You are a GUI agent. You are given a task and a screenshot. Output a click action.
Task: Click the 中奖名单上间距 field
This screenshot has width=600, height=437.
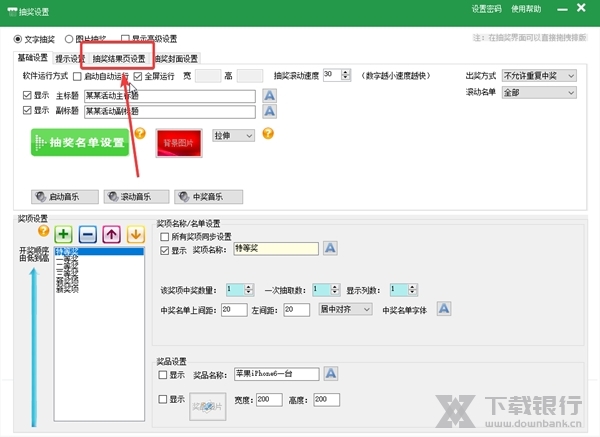coord(234,310)
